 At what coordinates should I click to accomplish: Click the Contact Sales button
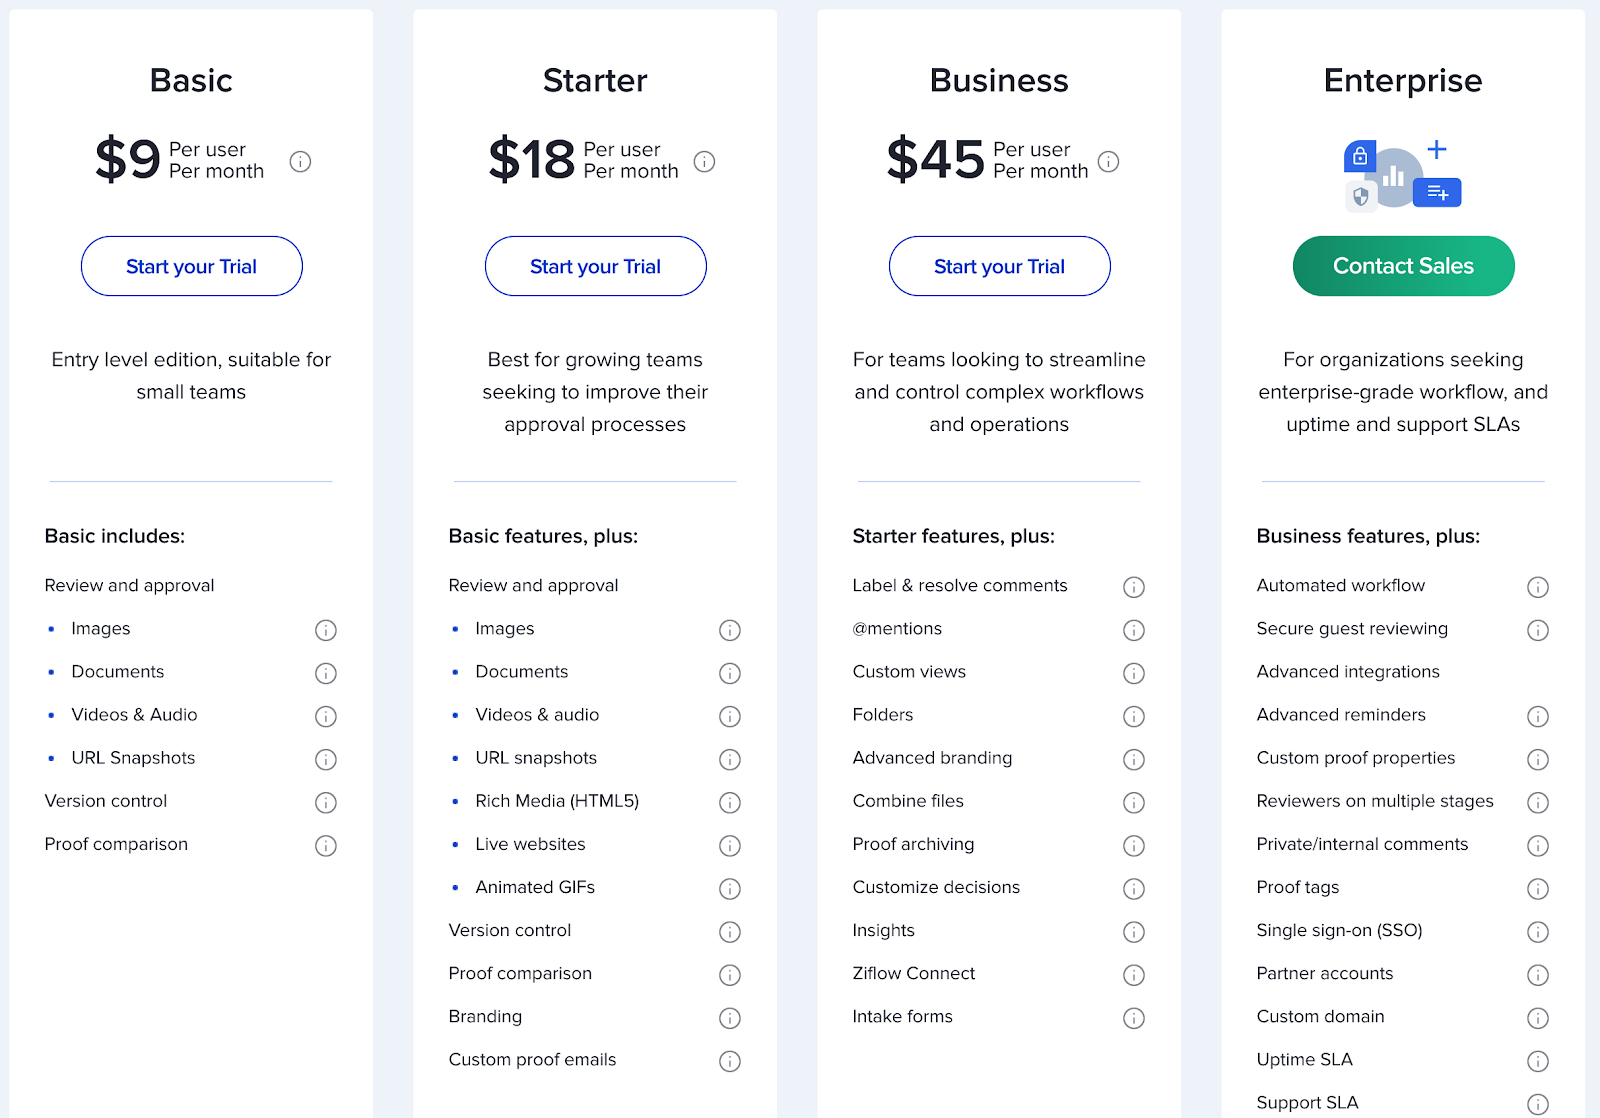click(1404, 266)
